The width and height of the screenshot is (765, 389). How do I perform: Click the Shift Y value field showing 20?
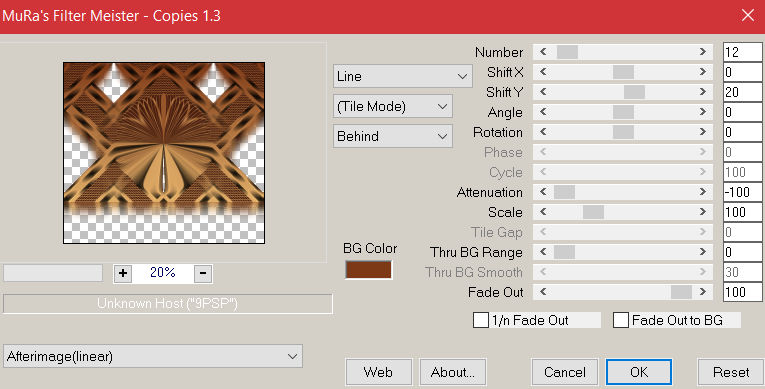(x=743, y=92)
